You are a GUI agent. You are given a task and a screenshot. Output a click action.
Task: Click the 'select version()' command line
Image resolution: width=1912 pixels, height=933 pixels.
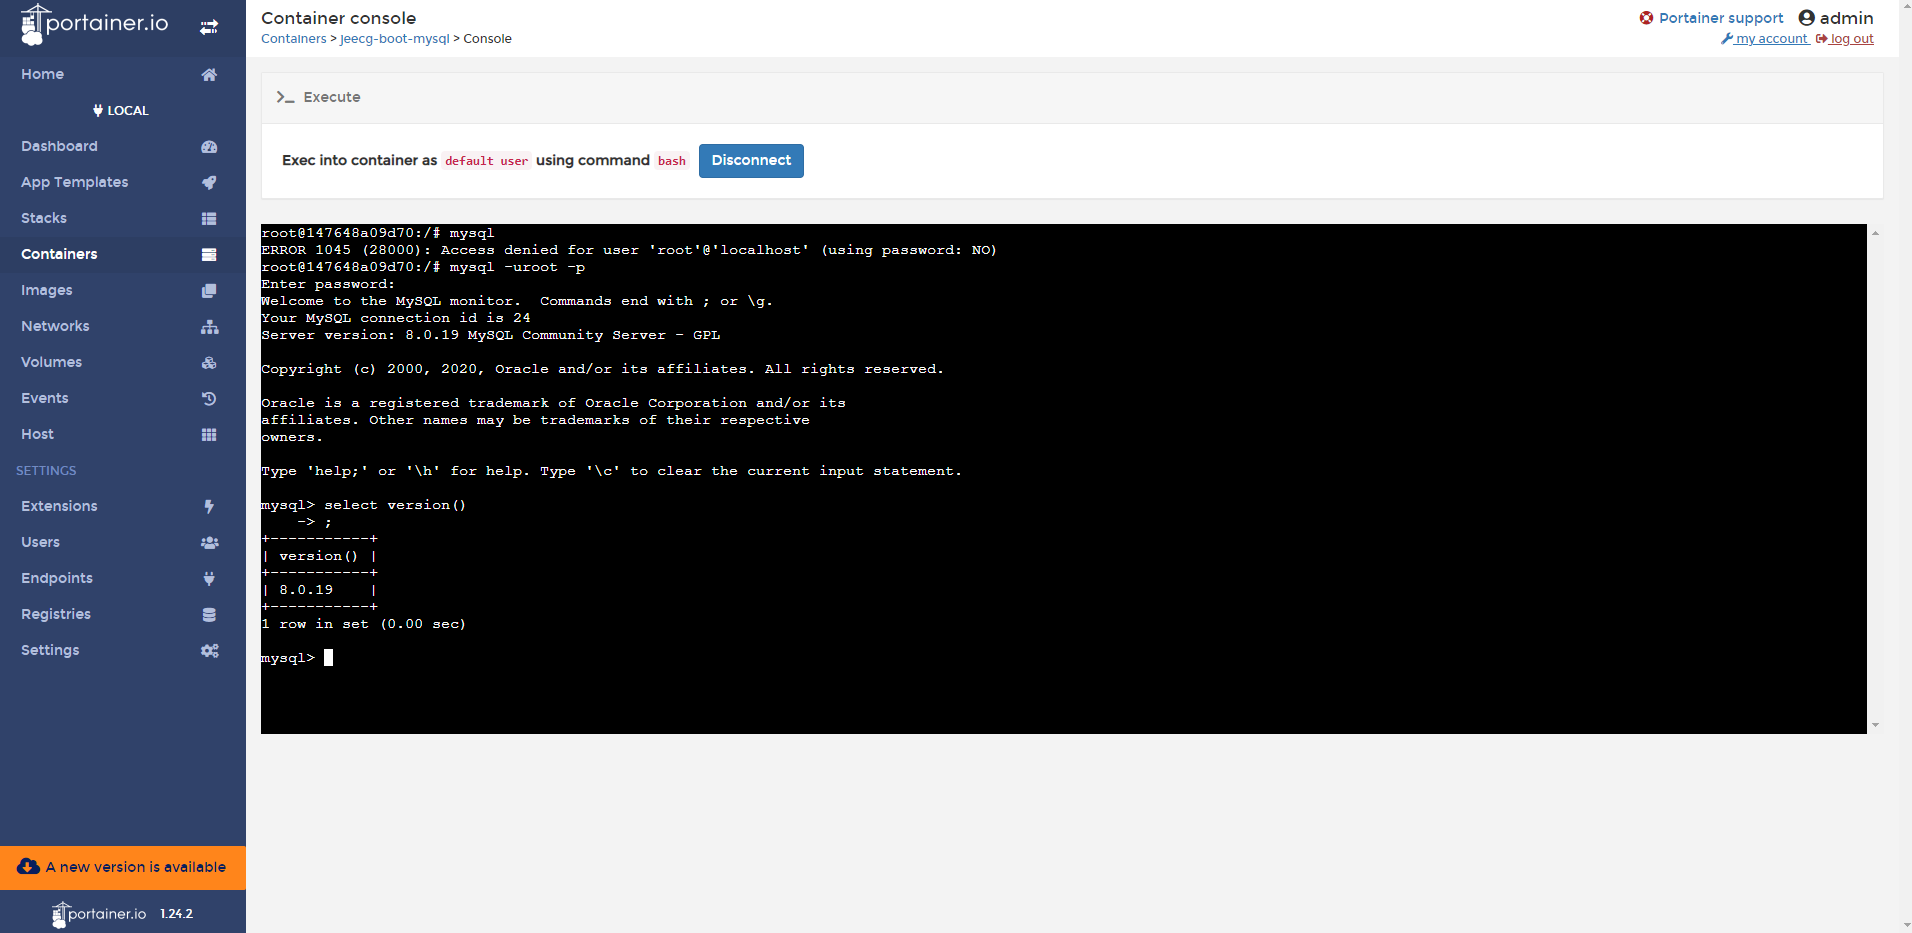(395, 505)
